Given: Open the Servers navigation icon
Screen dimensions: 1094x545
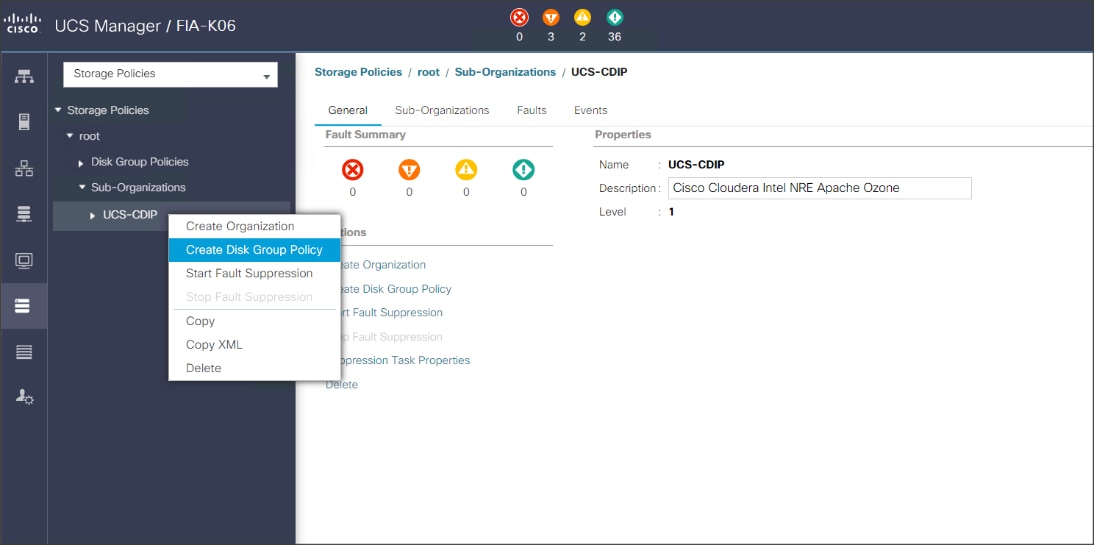Looking at the screenshot, I should coord(24,122).
